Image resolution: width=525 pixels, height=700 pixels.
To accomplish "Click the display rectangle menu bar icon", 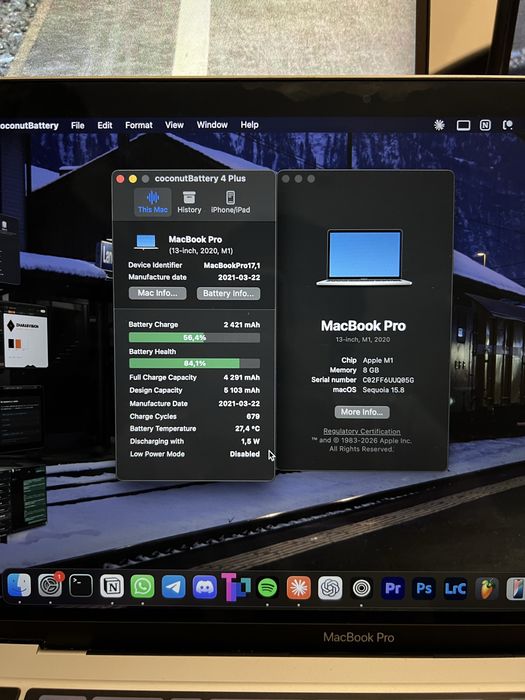I will coord(463,125).
